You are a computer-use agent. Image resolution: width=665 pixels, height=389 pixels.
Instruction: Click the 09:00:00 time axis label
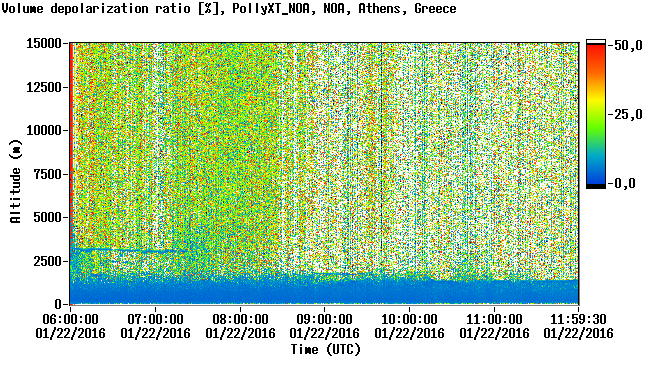click(324, 319)
